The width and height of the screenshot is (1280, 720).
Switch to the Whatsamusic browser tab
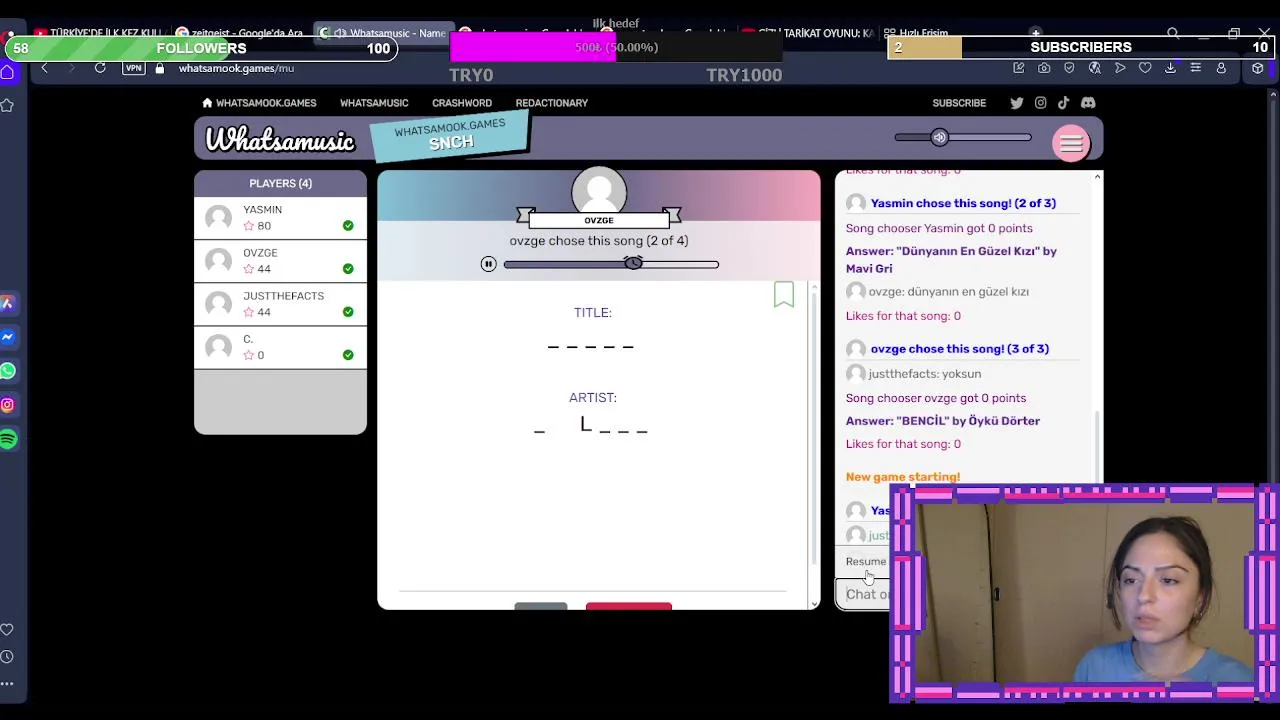(x=383, y=33)
